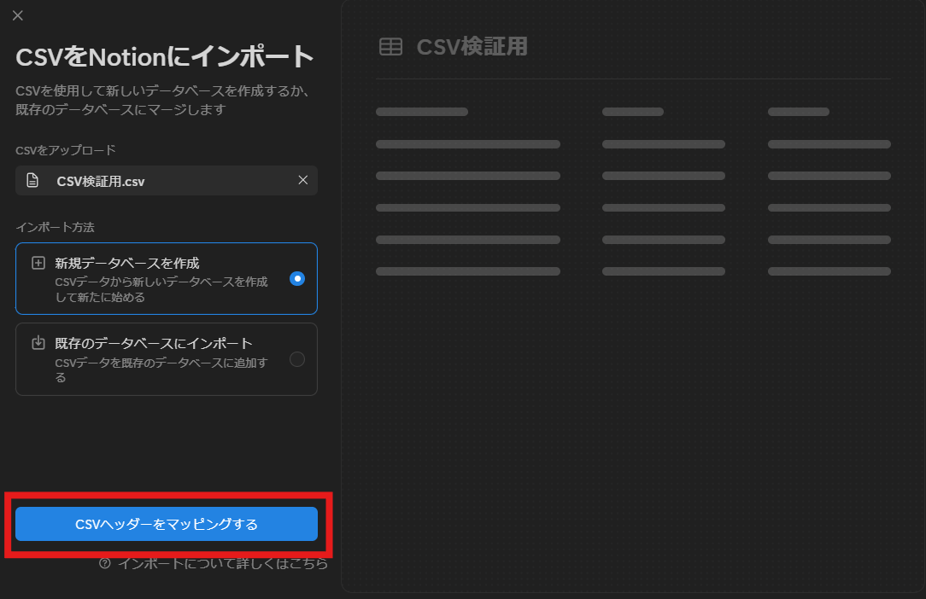The width and height of the screenshot is (926, 599).
Task: Click the CSVヘッダーをマッピングする button
Action: tap(167, 524)
